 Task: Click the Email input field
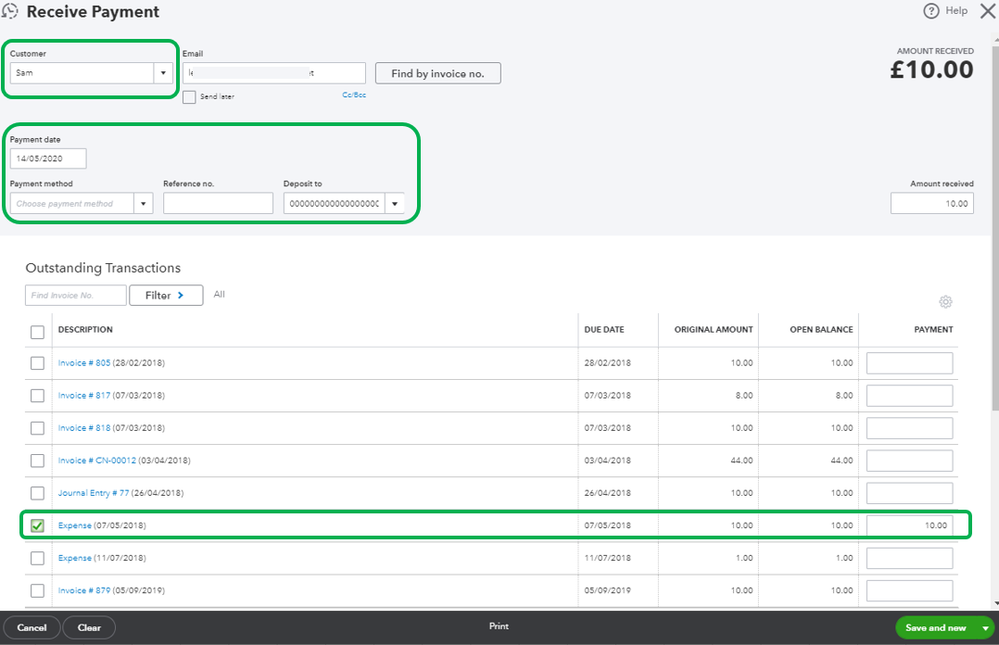[x=274, y=73]
